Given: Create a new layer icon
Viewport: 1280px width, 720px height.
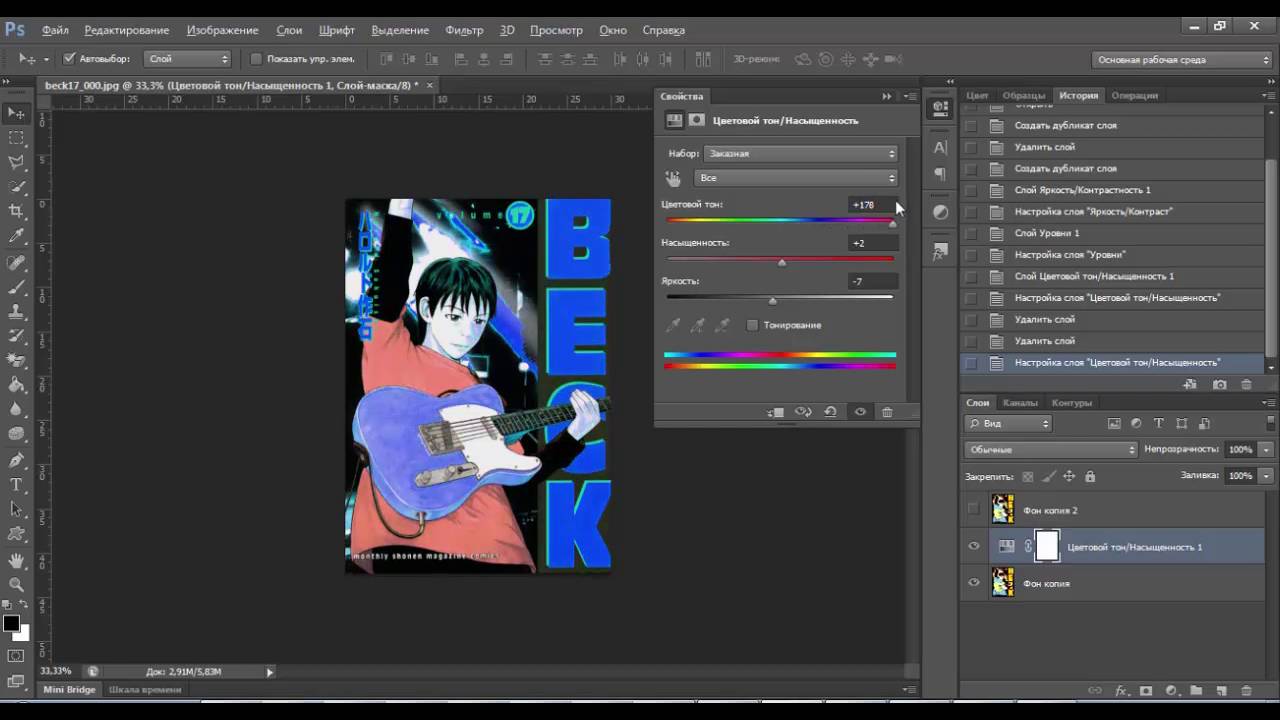Looking at the screenshot, I should pos(1221,691).
